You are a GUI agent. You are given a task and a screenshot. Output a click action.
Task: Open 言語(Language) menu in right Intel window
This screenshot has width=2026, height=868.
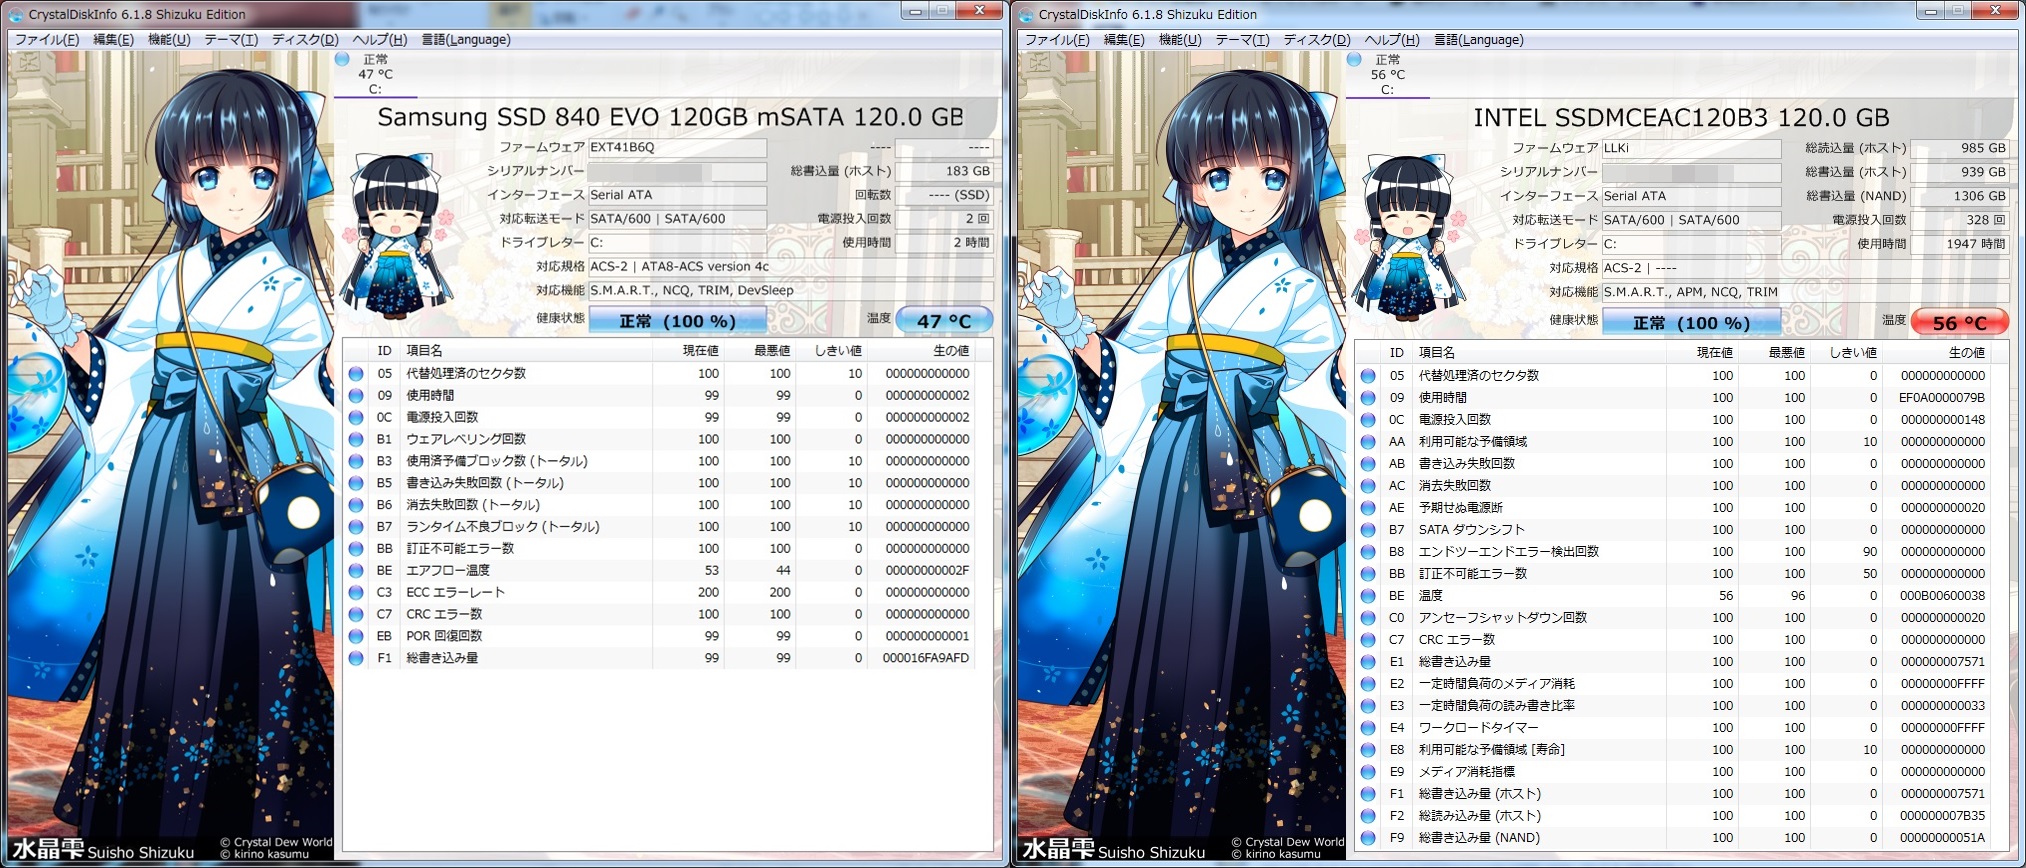[x=1479, y=40]
